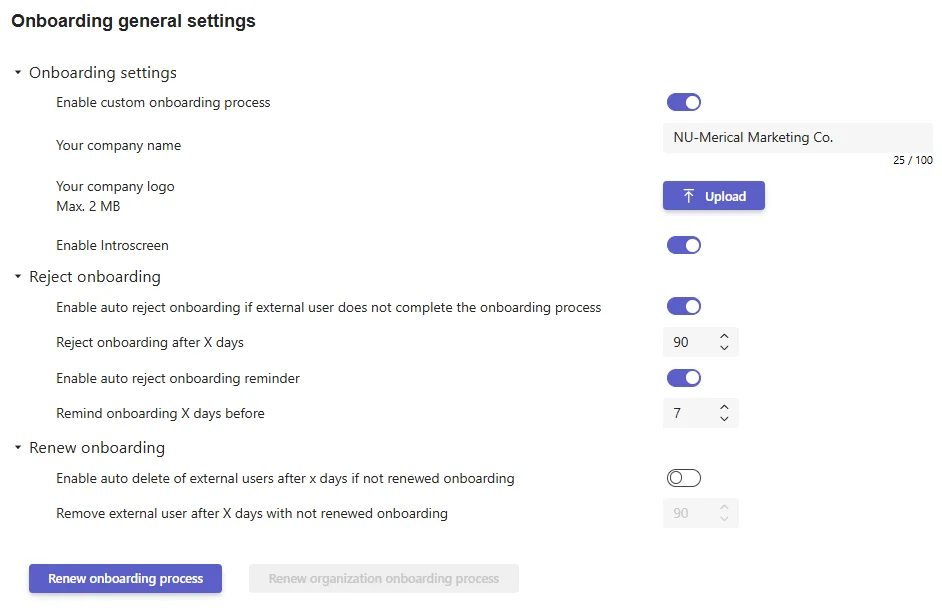Edit the company name text field
Image resolution: width=942 pixels, height=608 pixels.
pos(798,138)
